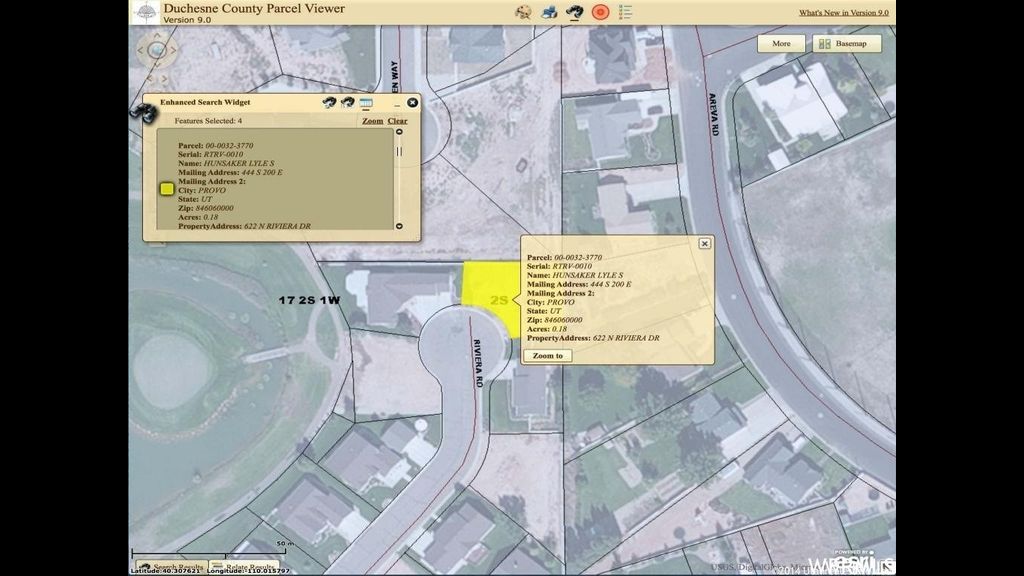1024x576 pixels.
Task: Open the Basemap switcher
Action: click(847, 44)
